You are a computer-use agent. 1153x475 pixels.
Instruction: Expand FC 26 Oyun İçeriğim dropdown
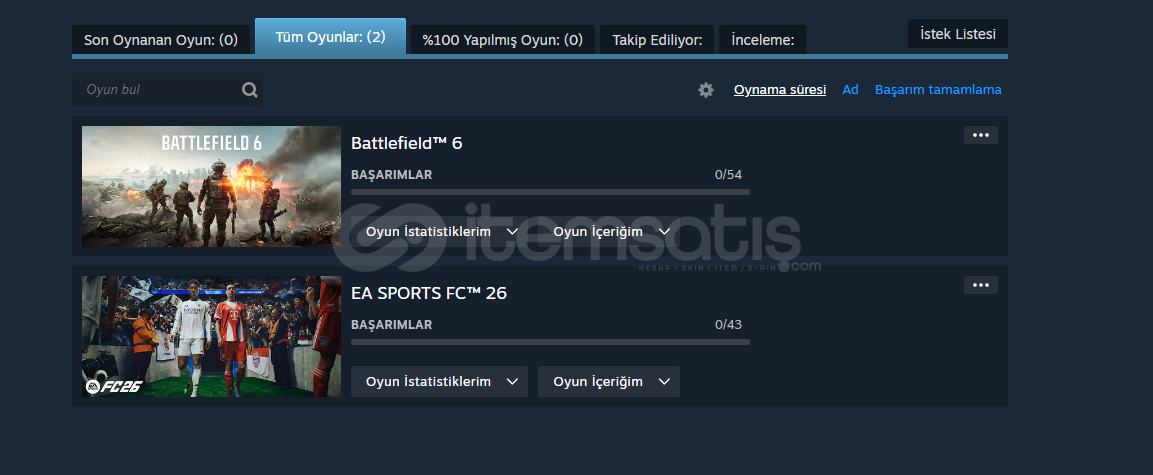point(609,382)
